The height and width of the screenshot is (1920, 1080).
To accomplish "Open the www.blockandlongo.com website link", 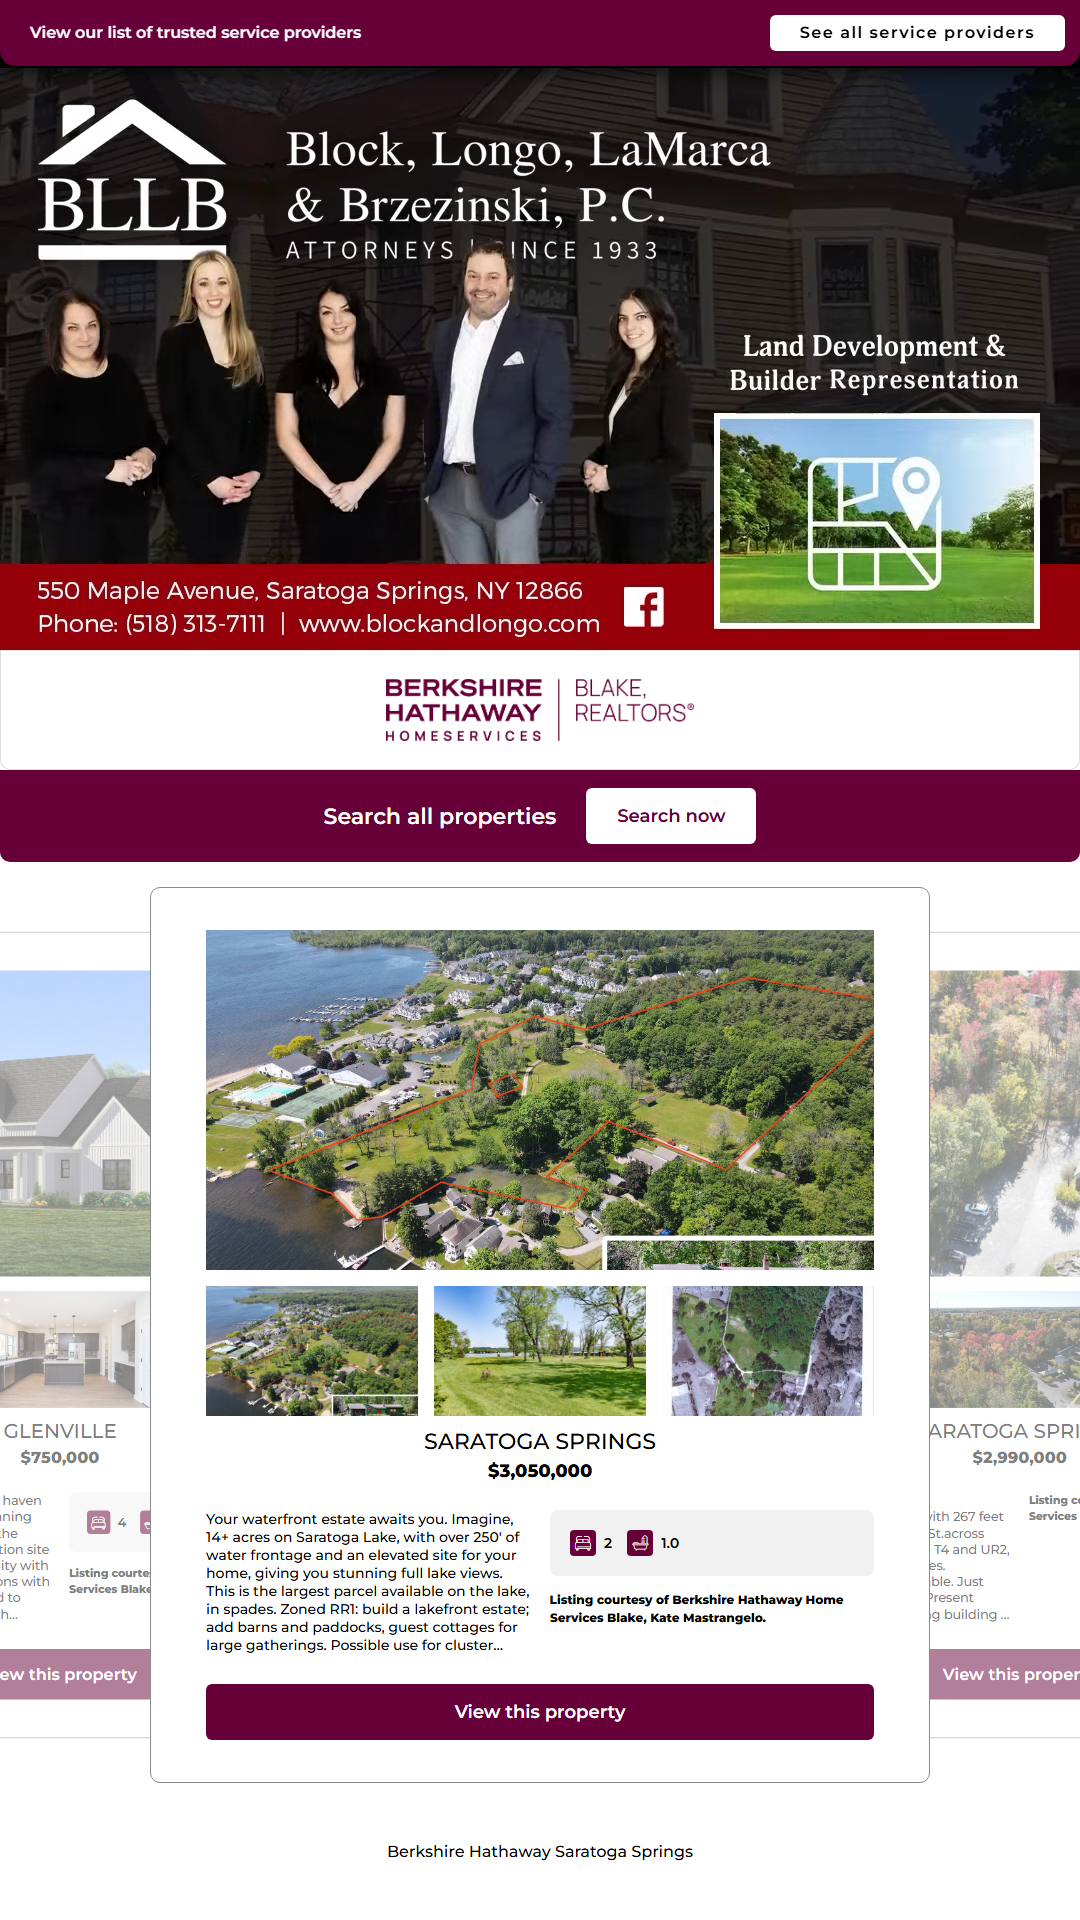I will click(x=450, y=624).
